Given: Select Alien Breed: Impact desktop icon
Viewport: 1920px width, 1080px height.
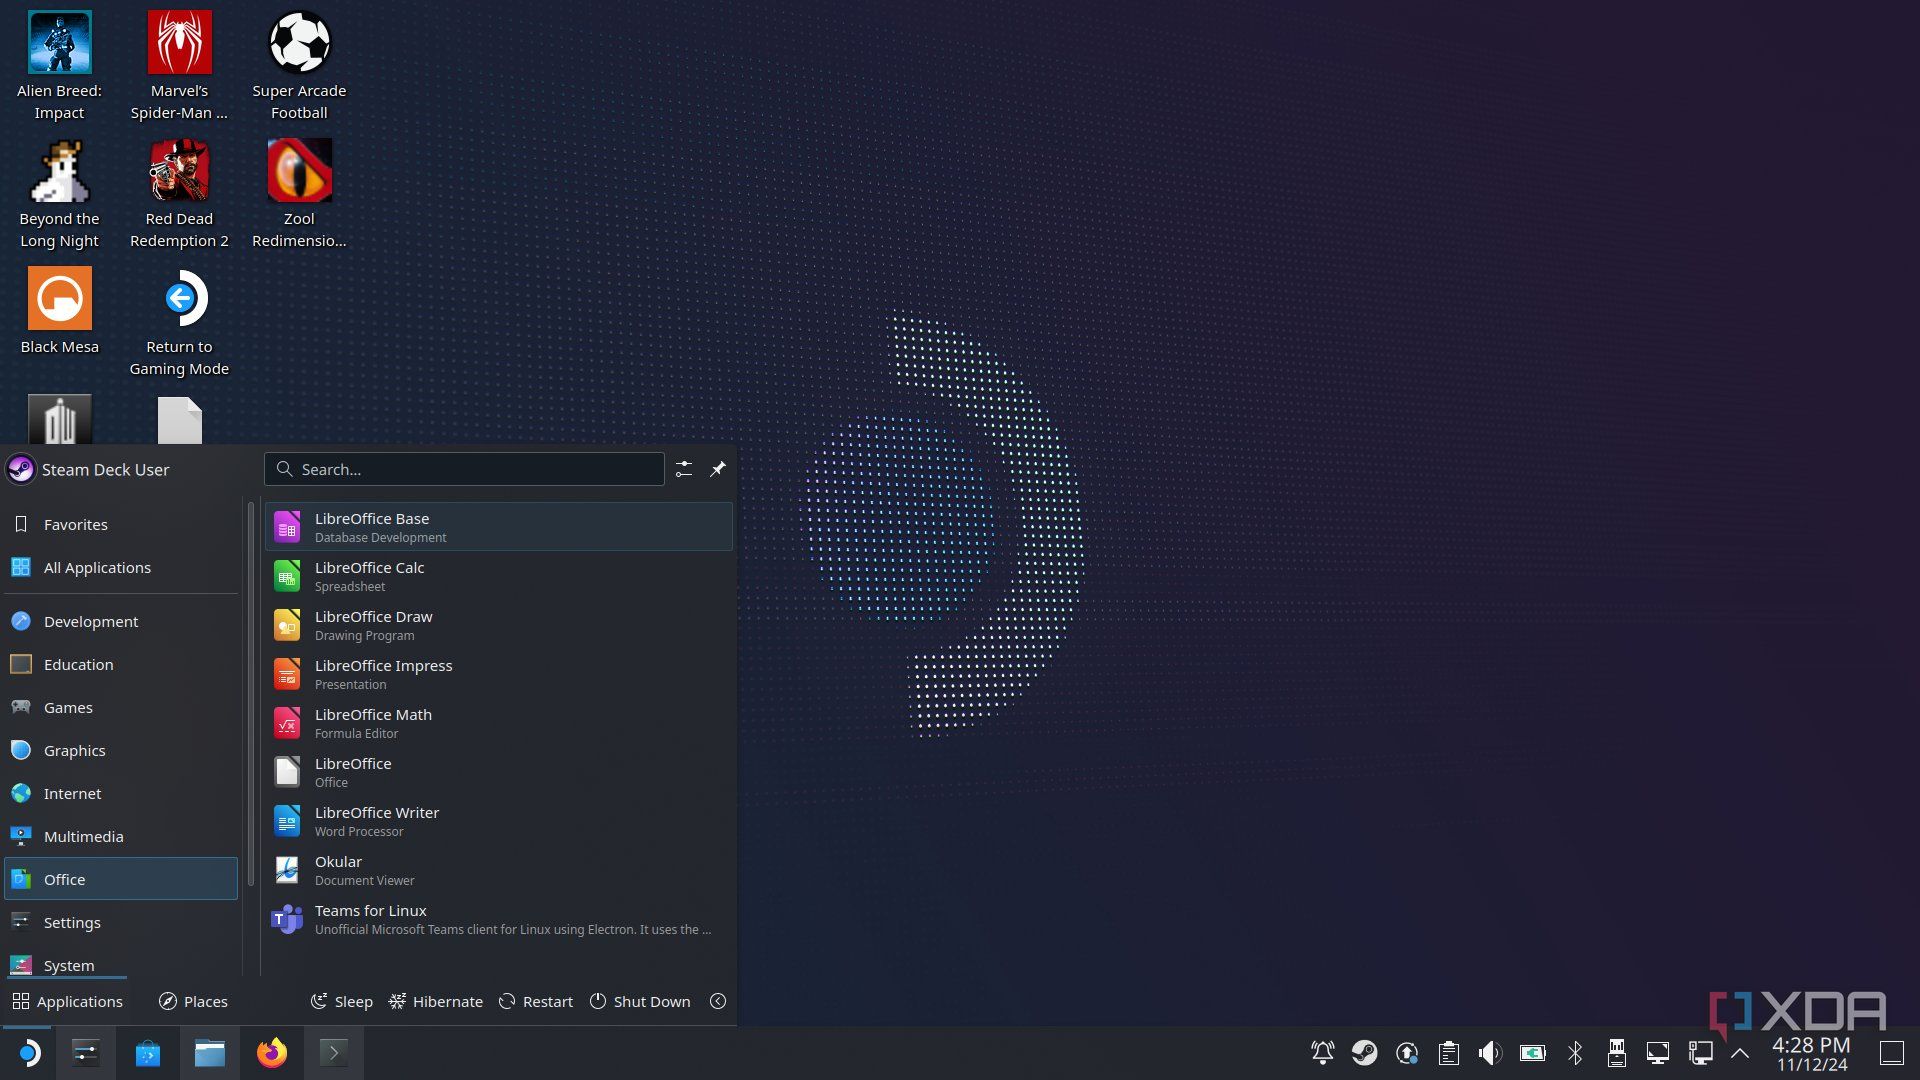Looking at the screenshot, I should (x=59, y=66).
